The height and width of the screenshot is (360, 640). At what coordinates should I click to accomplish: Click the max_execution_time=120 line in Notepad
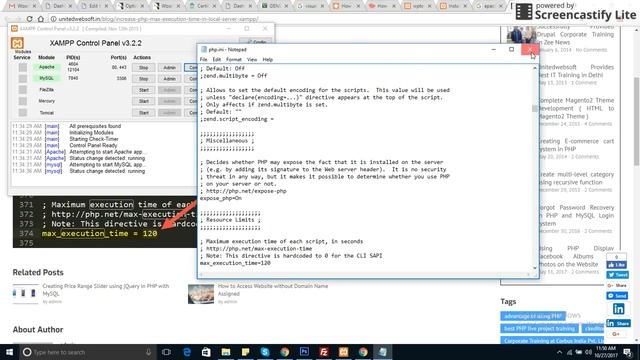[235, 263]
